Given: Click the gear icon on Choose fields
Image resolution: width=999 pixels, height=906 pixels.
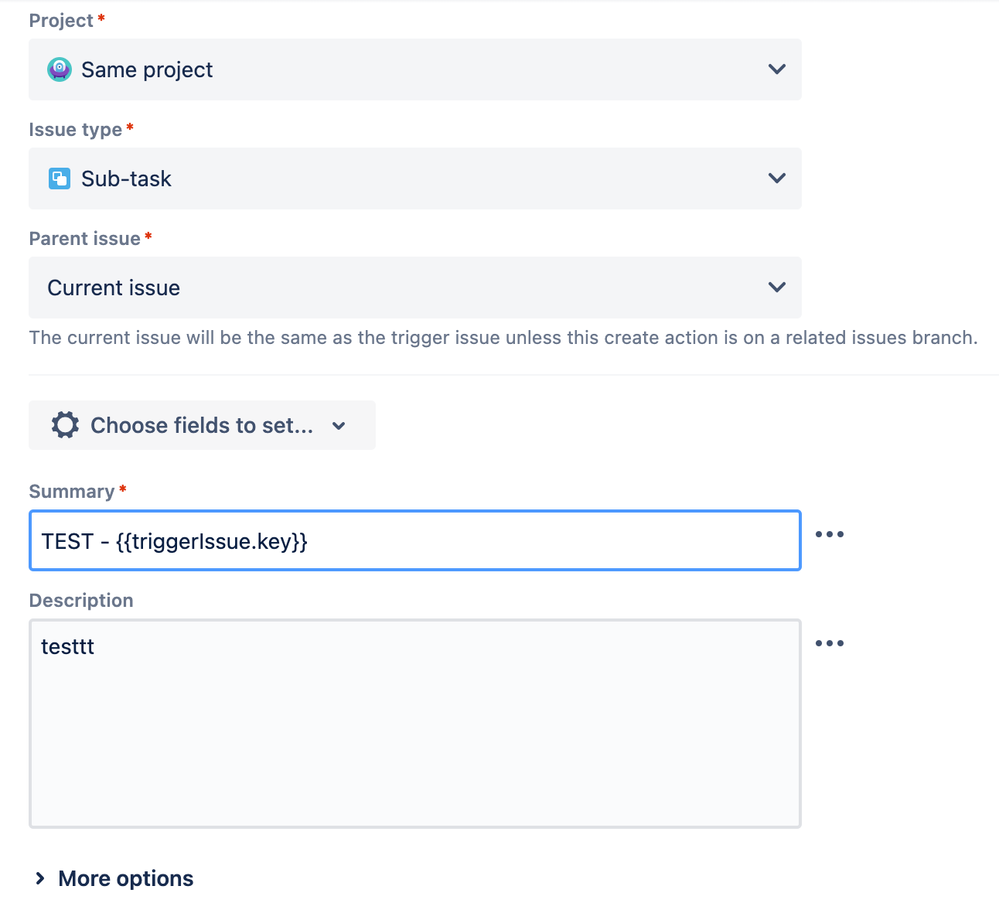Looking at the screenshot, I should (x=65, y=426).
